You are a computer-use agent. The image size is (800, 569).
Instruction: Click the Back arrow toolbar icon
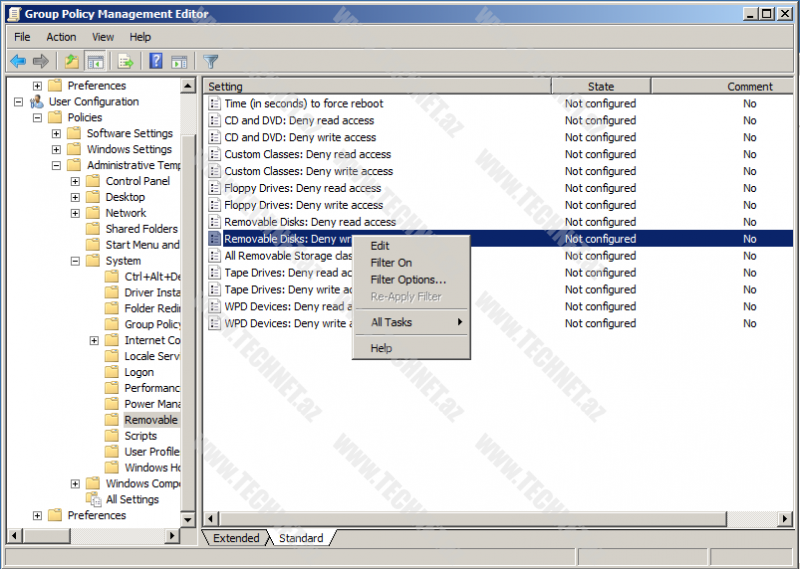(18, 61)
